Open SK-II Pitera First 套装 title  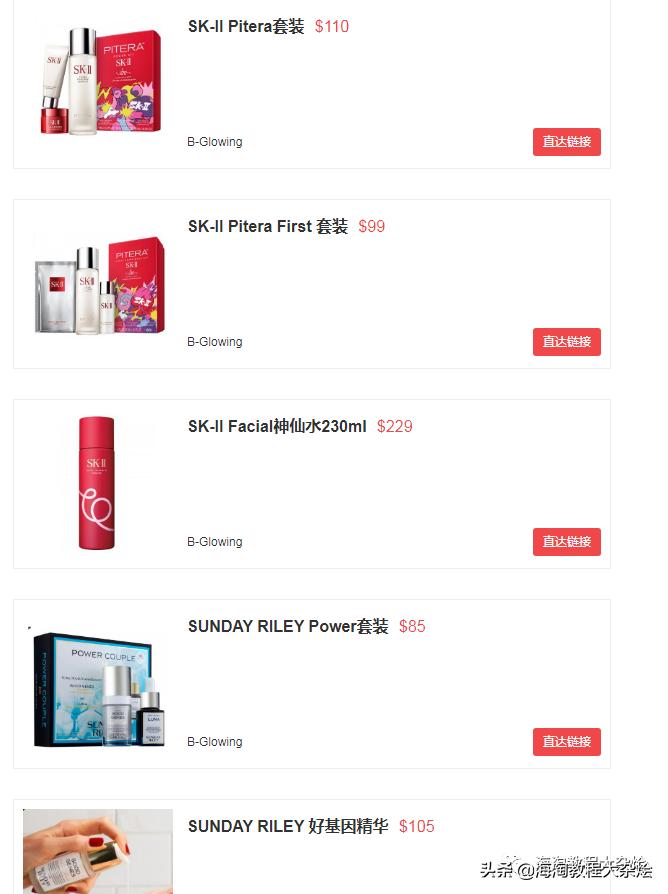[x=268, y=226]
